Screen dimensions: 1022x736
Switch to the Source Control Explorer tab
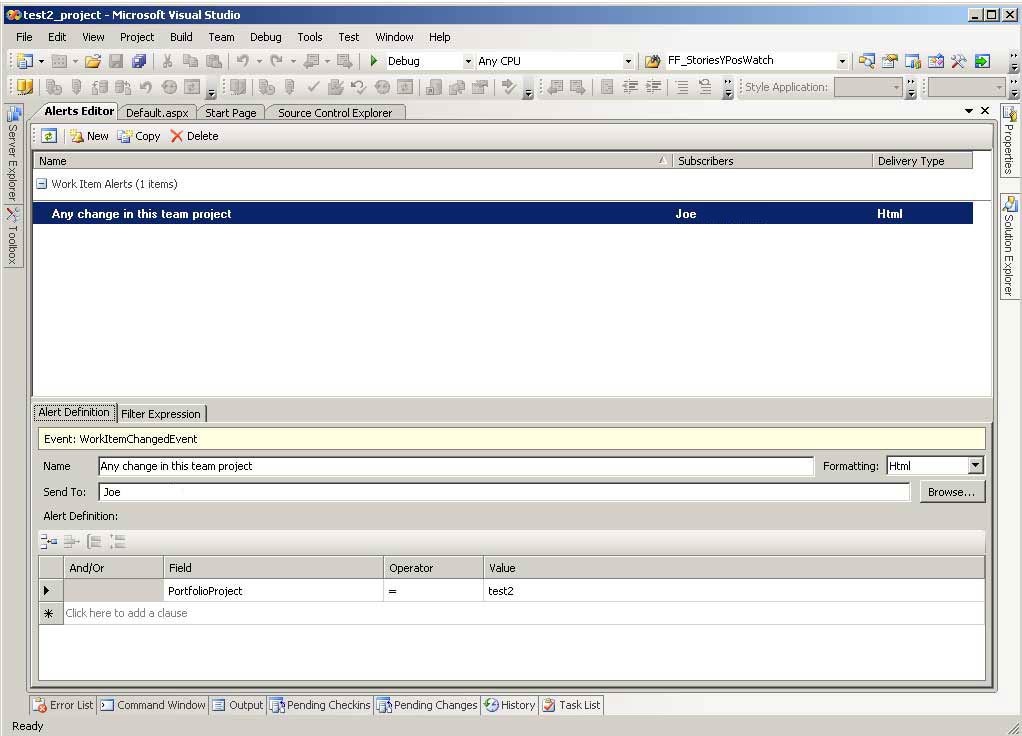(x=335, y=113)
